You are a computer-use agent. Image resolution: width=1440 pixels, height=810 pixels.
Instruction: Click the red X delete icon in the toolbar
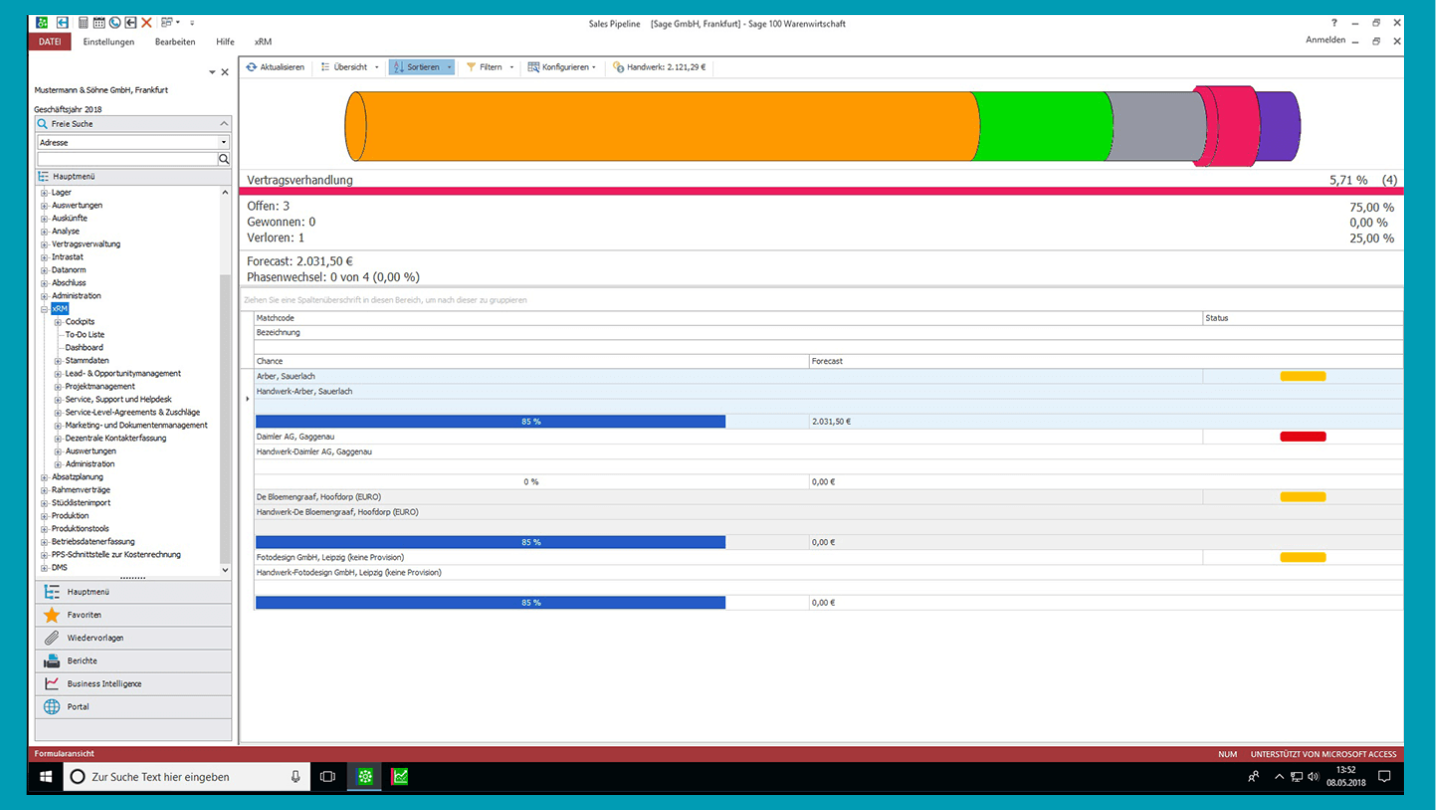[x=146, y=21]
